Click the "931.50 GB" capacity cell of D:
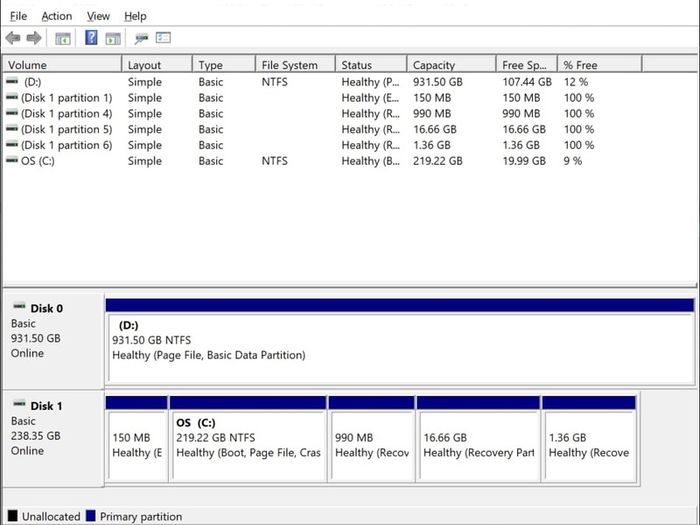 click(438, 82)
